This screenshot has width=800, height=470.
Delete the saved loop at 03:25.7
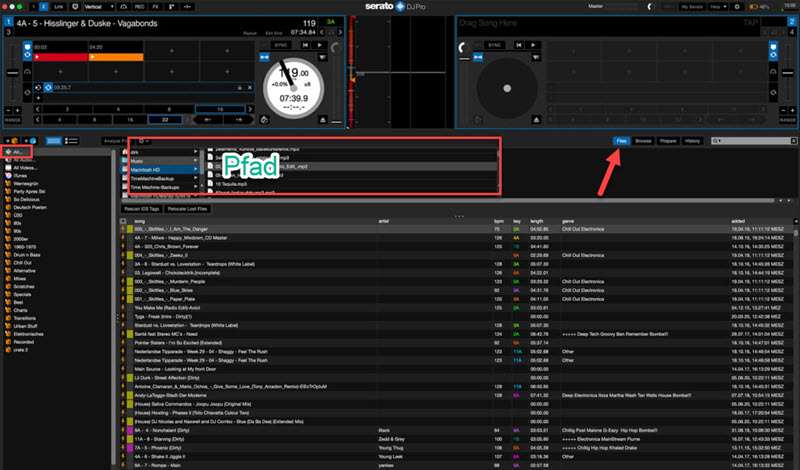click(249, 87)
